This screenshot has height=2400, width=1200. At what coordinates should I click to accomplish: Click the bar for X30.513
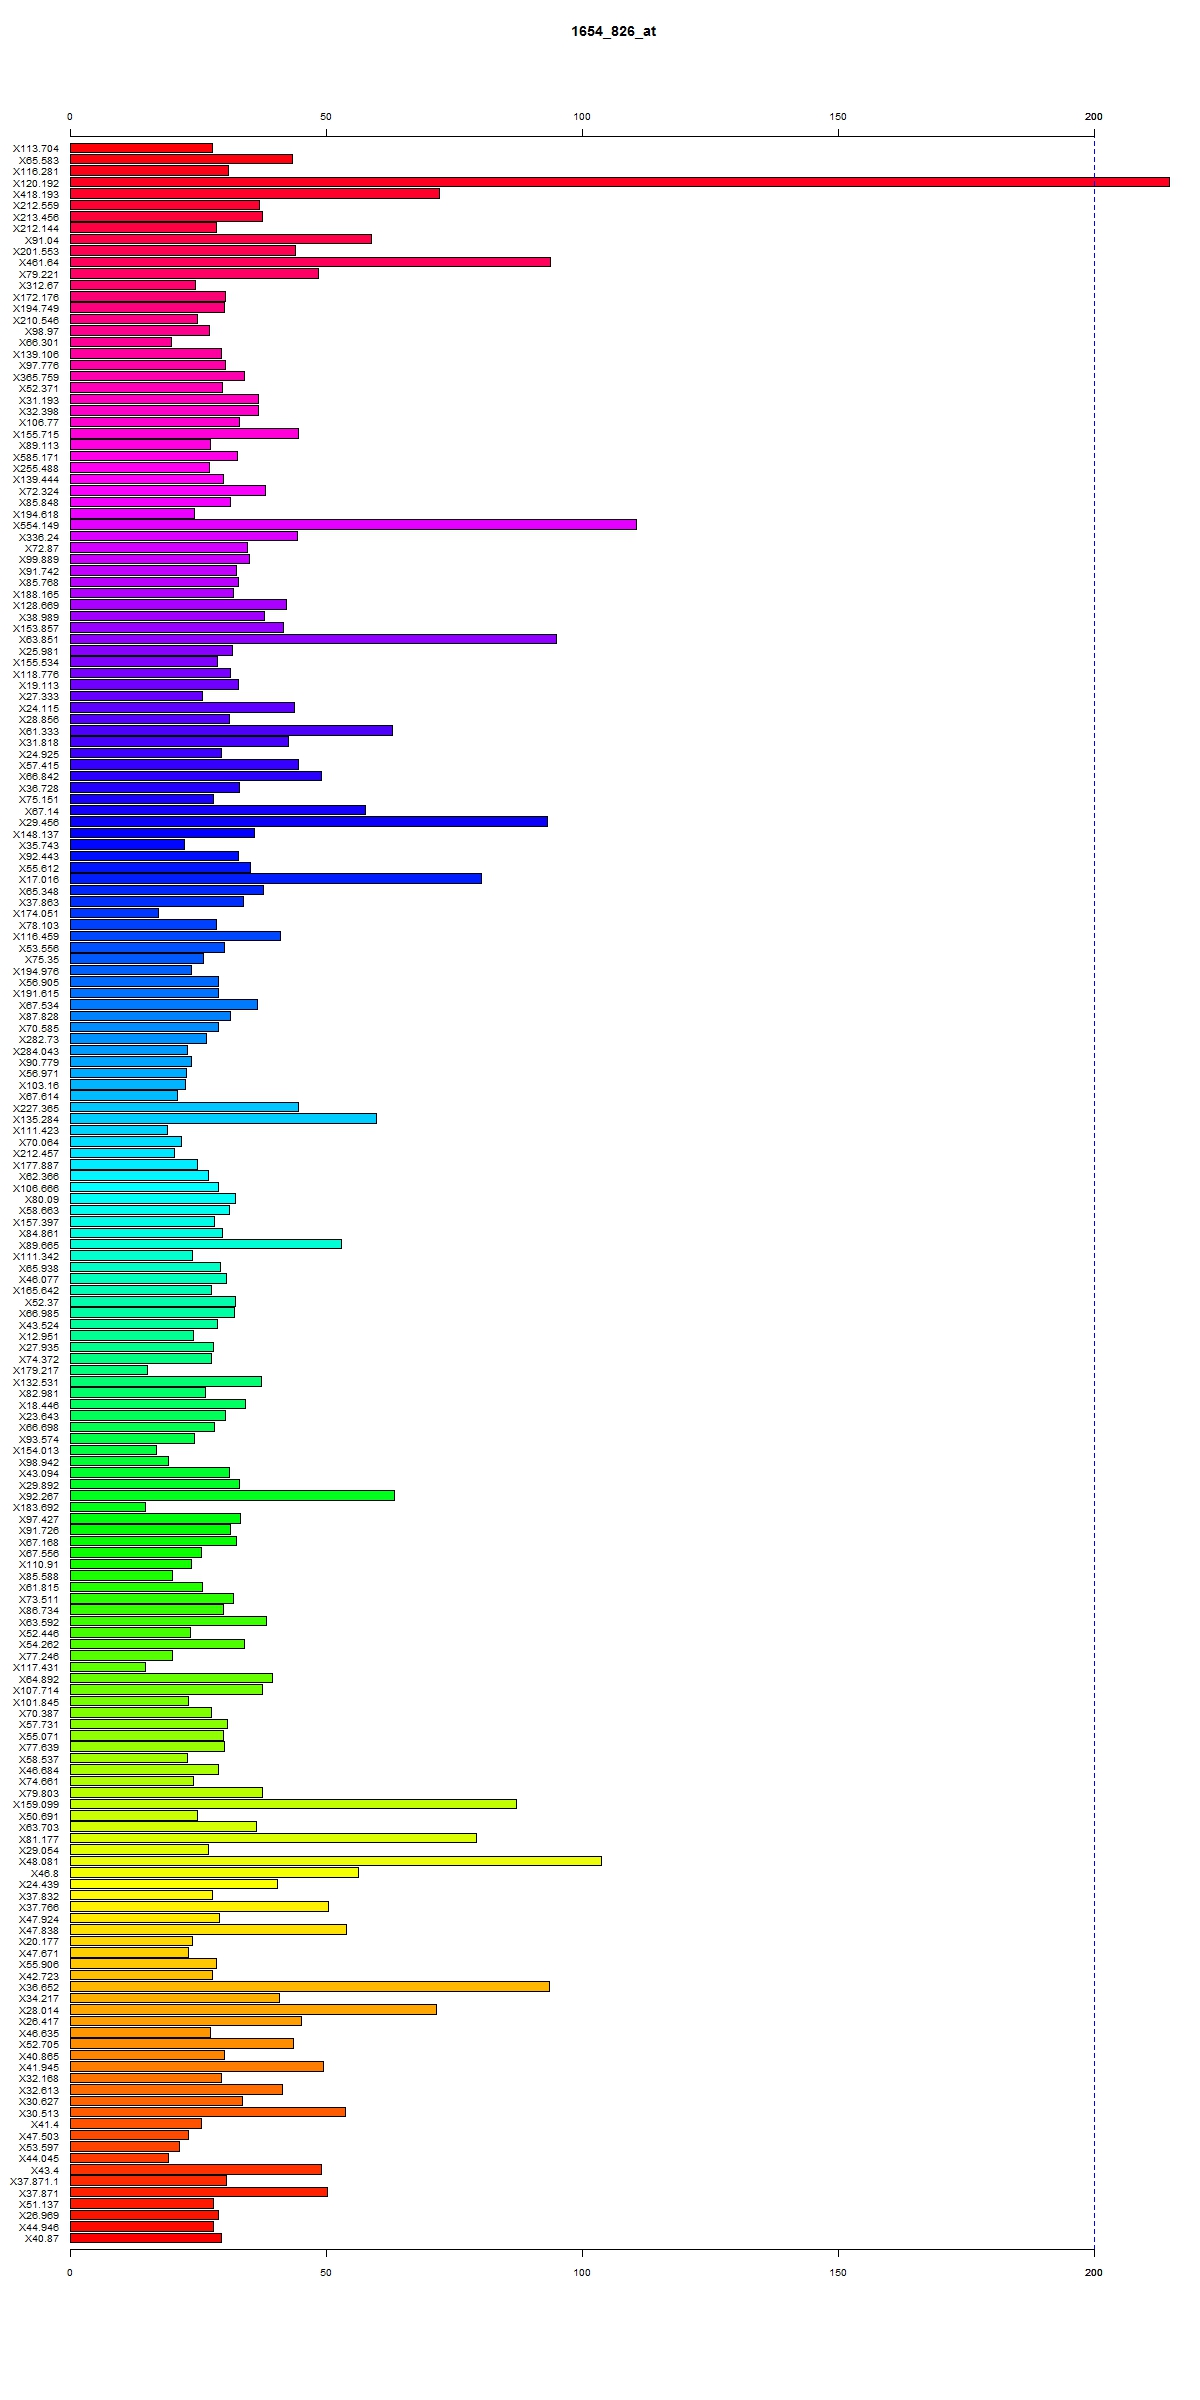[208, 2111]
